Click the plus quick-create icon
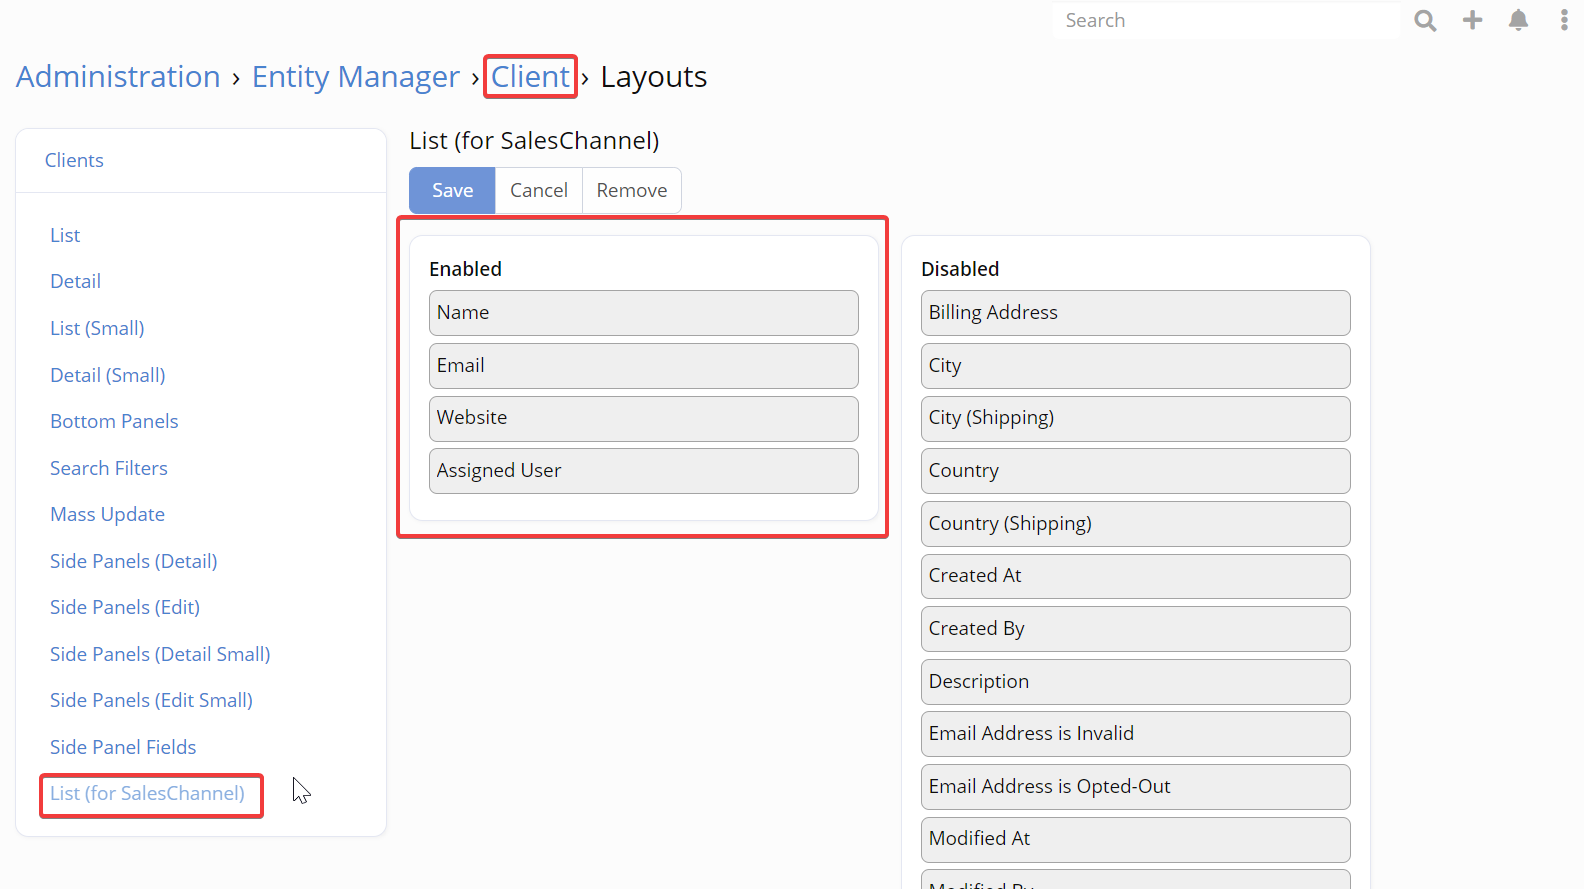Screen dimensions: 1584x889 pyautogui.click(x=1472, y=20)
